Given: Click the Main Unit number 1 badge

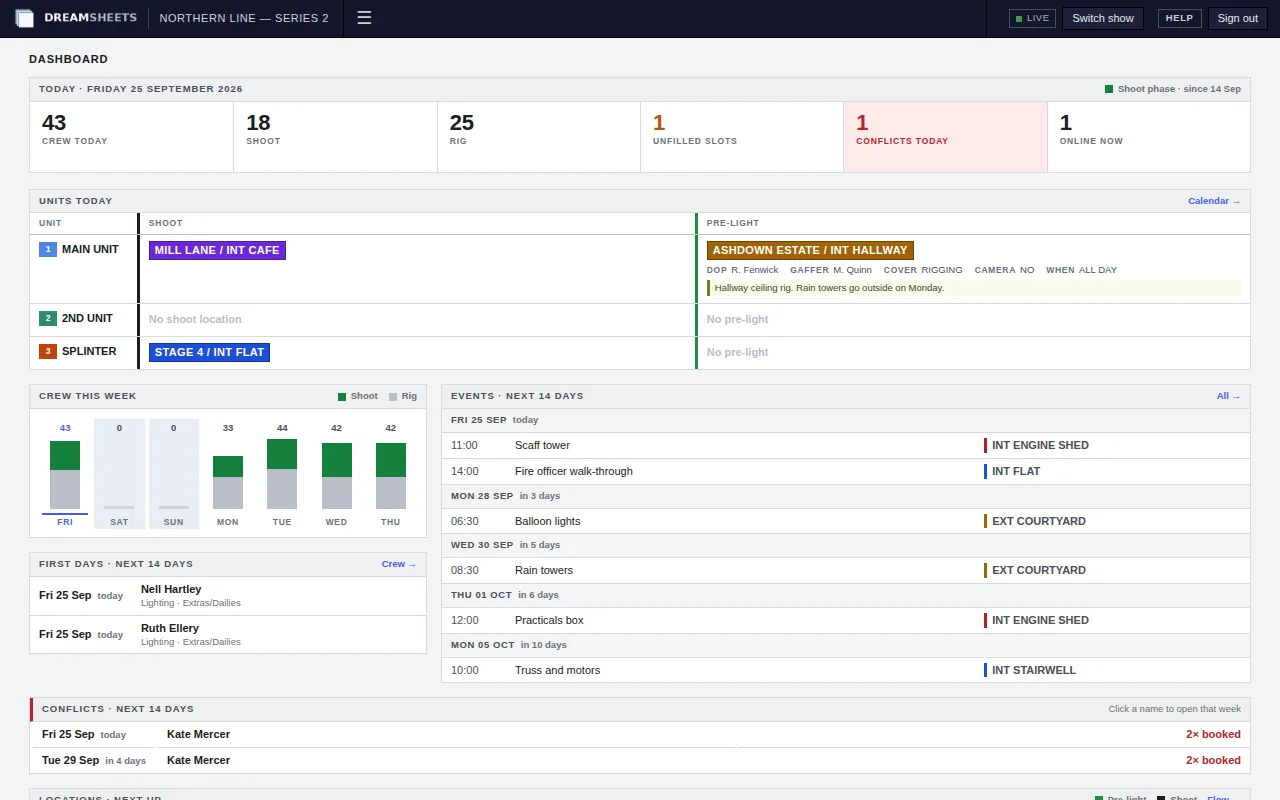Looking at the screenshot, I should [48, 250].
